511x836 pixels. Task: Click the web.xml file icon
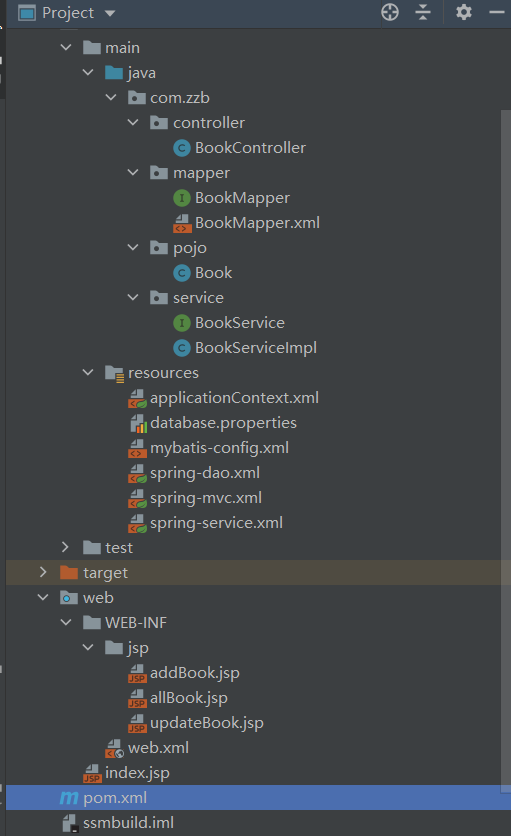point(115,748)
